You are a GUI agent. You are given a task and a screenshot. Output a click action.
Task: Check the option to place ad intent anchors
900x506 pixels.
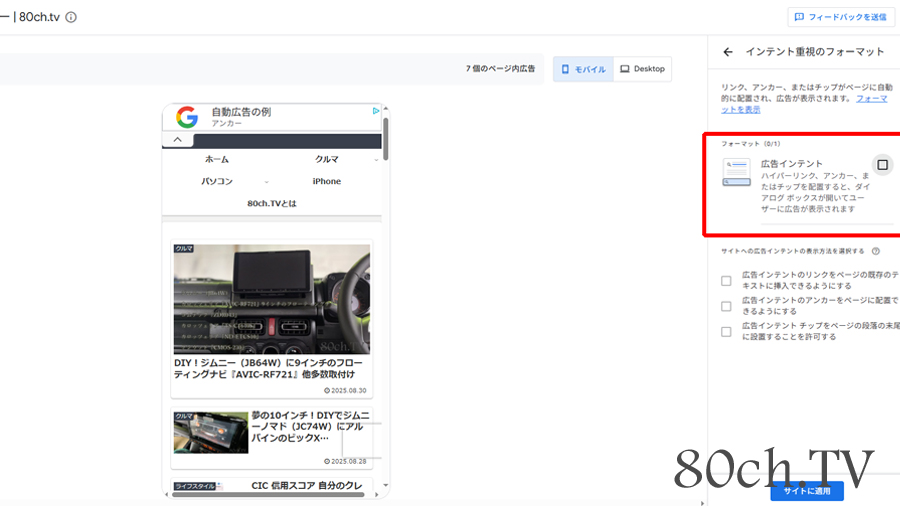tap(726, 306)
